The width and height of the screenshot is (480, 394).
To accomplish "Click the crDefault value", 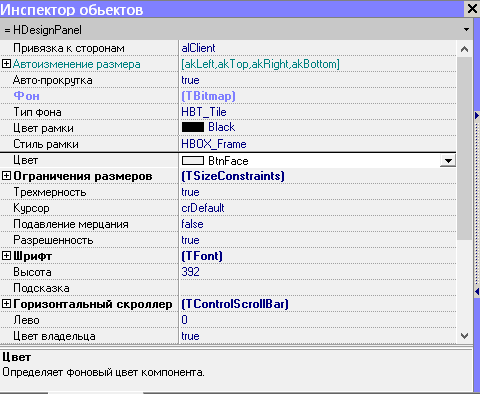I will tap(203, 208).
